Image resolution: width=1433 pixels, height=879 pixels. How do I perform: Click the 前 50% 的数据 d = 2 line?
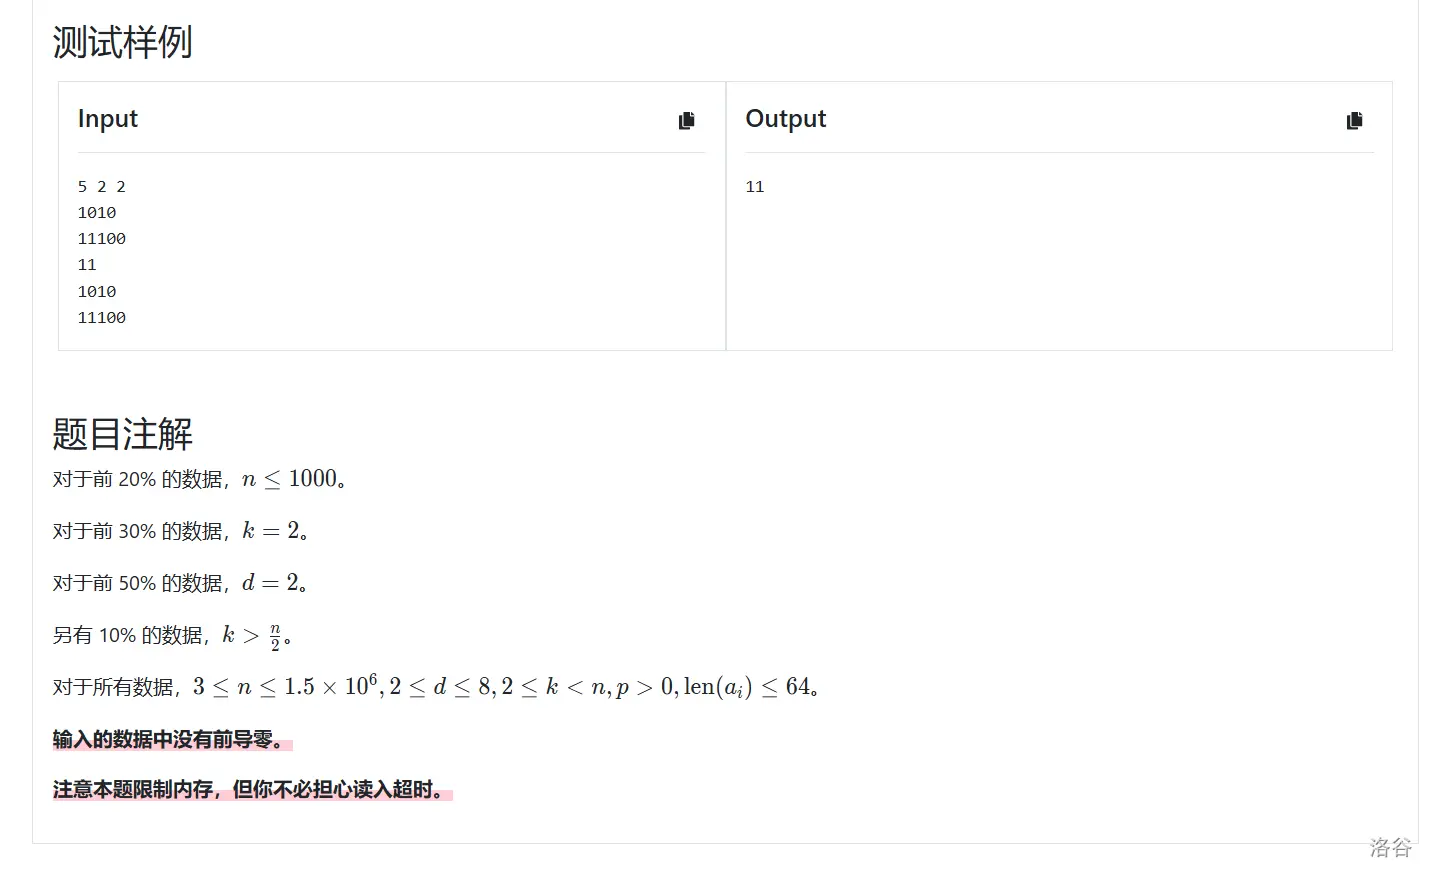coord(180,583)
